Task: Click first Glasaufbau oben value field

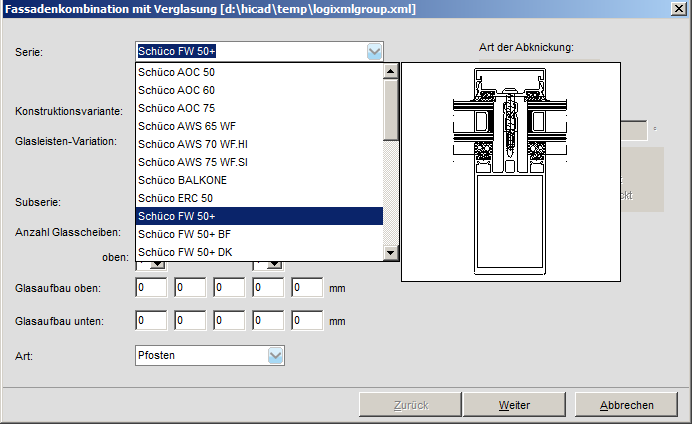Action: (151, 288)
